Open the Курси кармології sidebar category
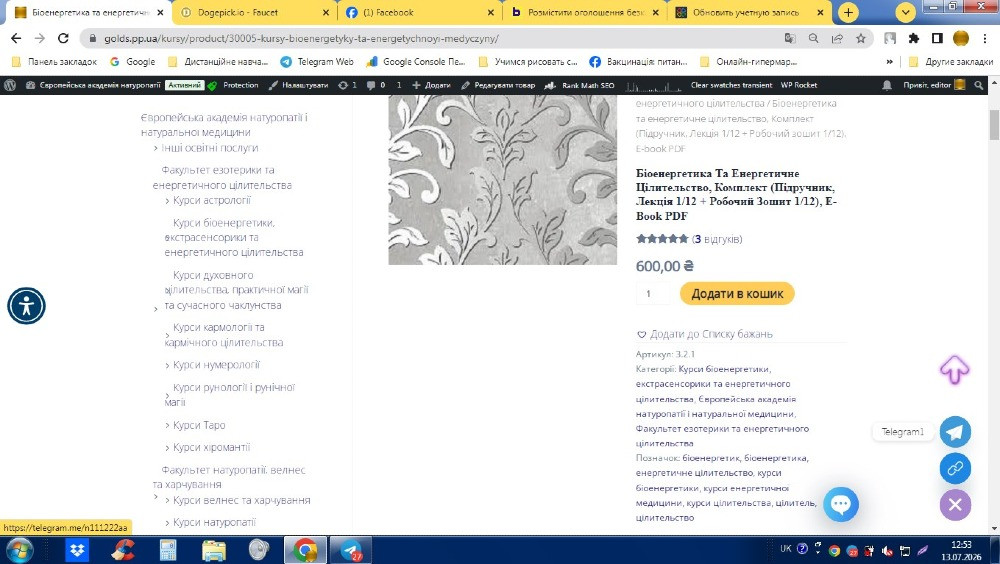Viewport: 1000px width, 564px height. tap(224, 335)
